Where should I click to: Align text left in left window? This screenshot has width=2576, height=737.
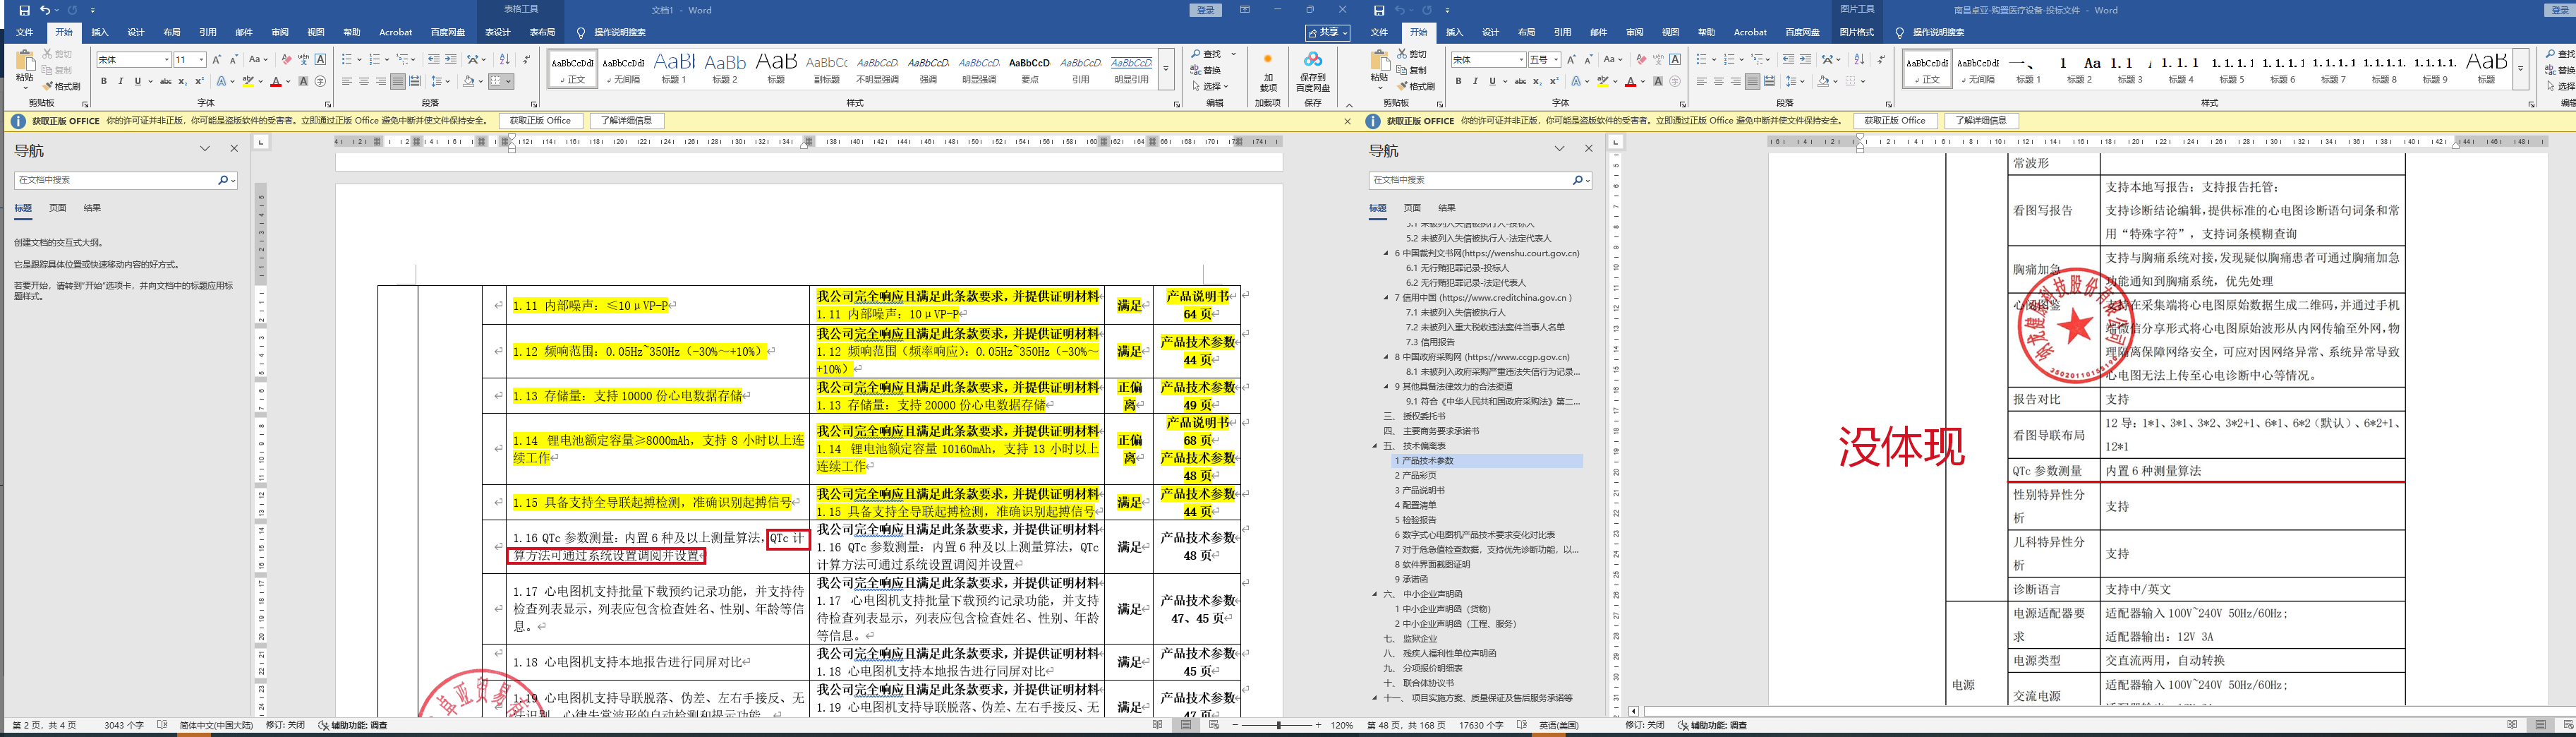click(x=347, y=82)
